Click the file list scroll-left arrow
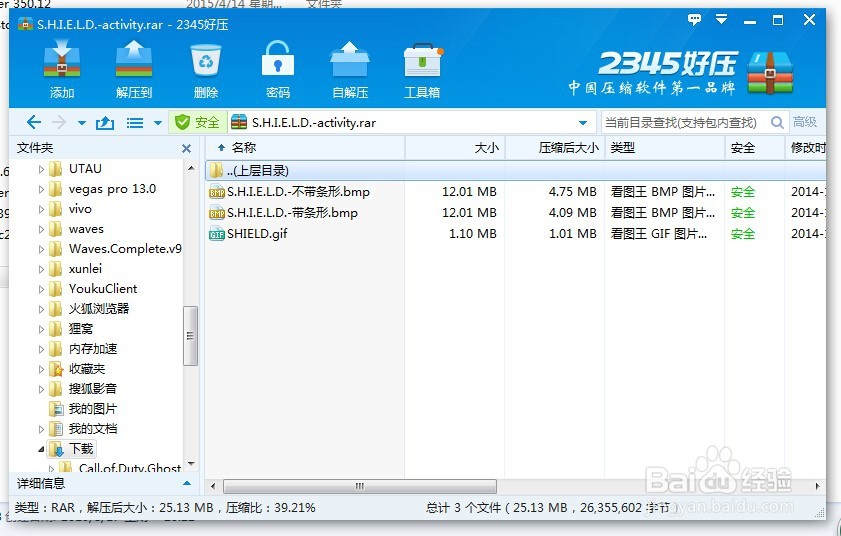The width and height of the screenshot is (841, 536). pos(213,487)
